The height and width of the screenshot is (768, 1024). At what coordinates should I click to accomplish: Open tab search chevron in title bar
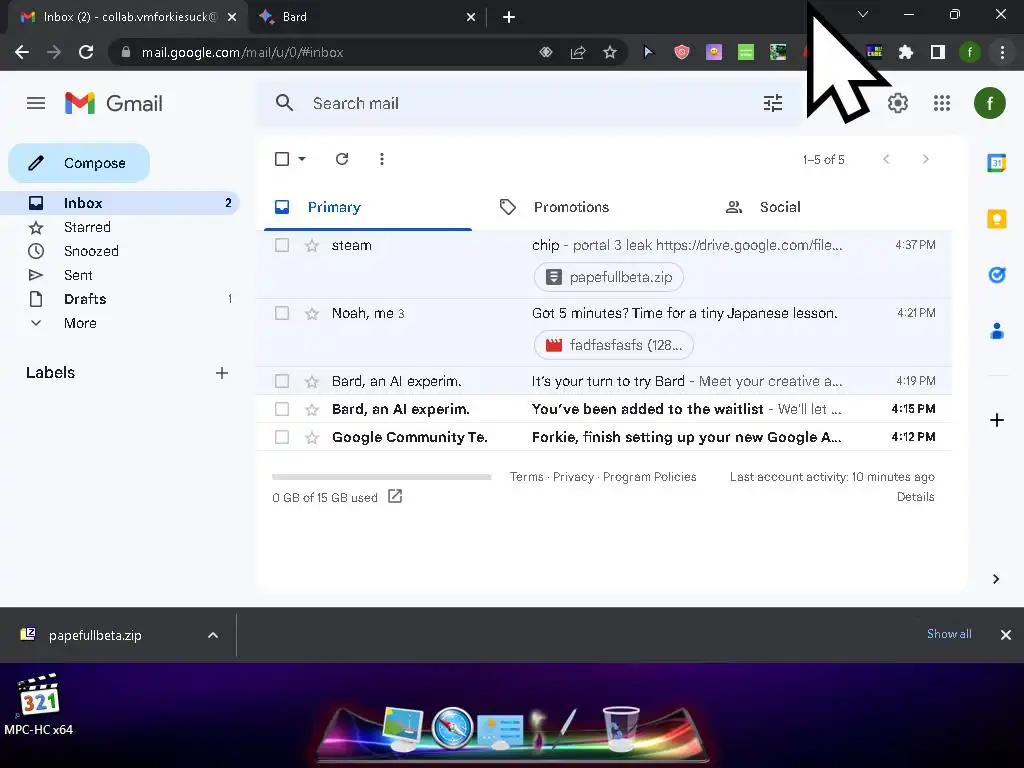point(863,14)
